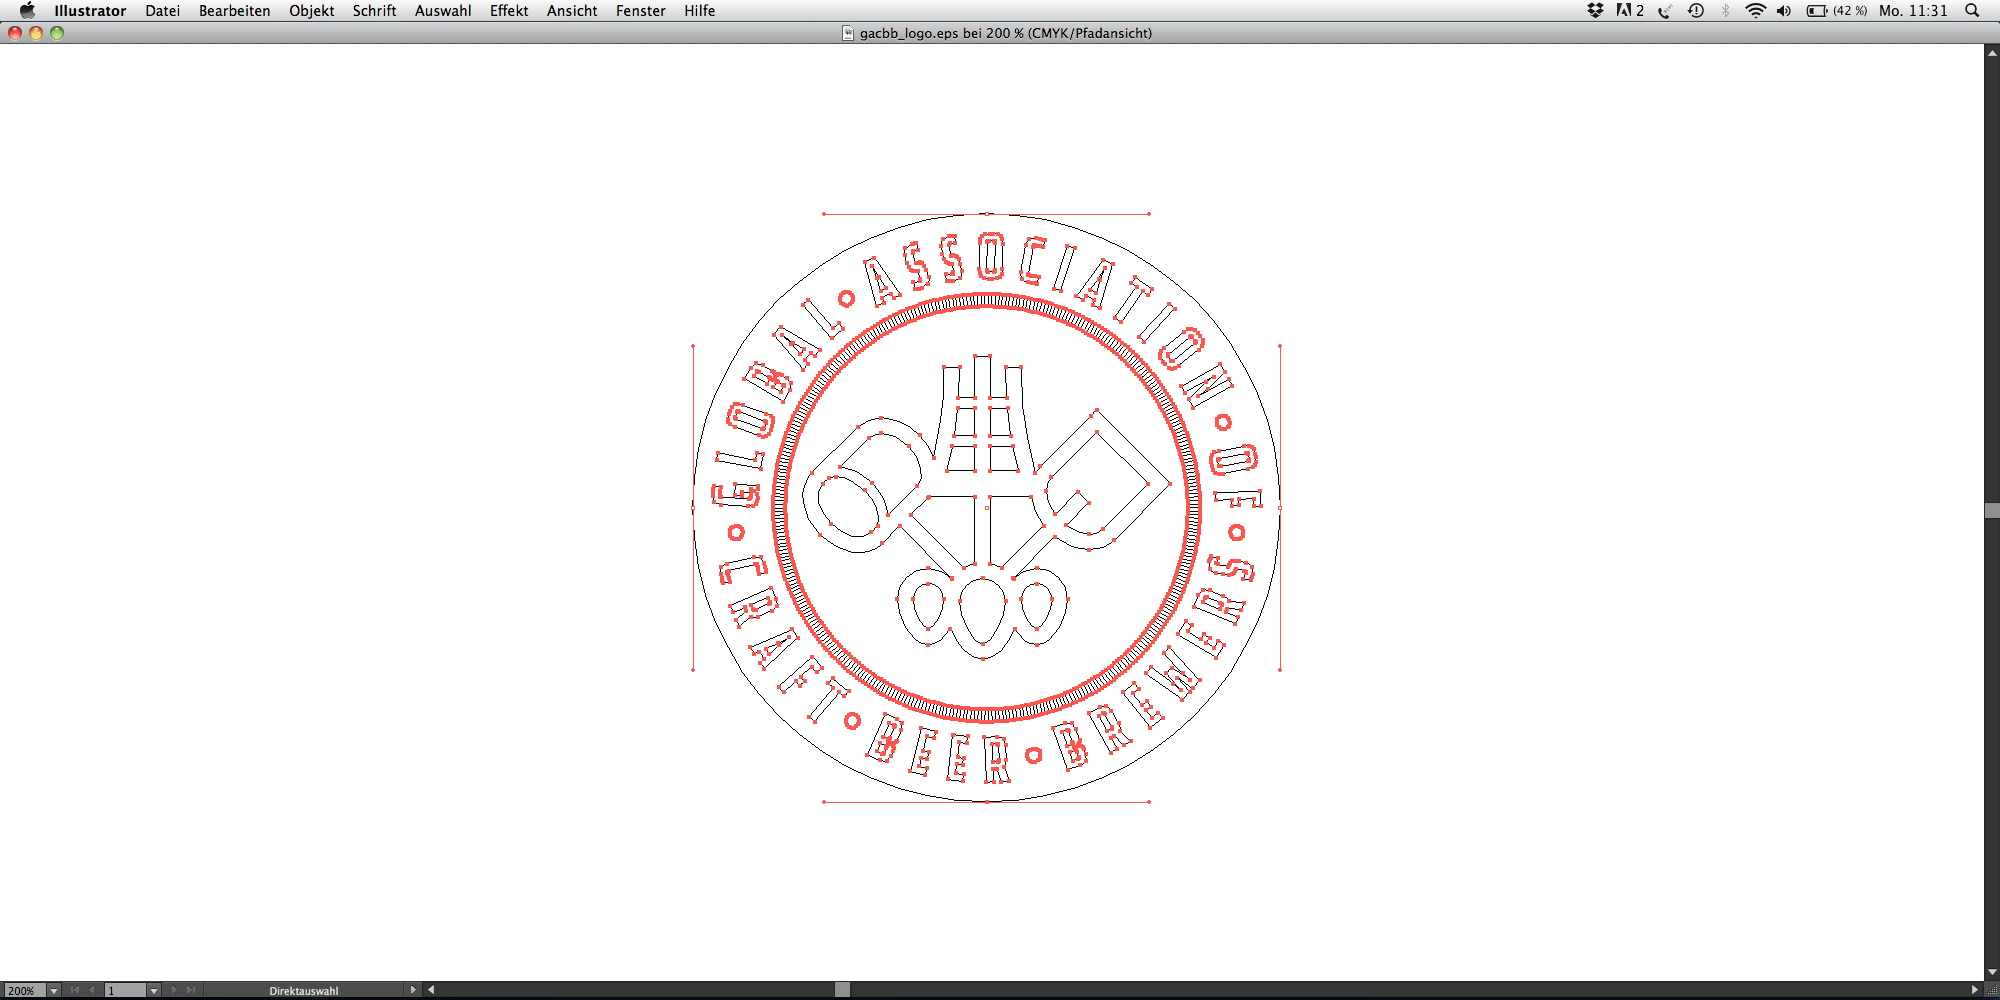The width and height of the screenshot is (2000, 1000).
Task: Go to previous artboard button
Action: click(92, 990)
